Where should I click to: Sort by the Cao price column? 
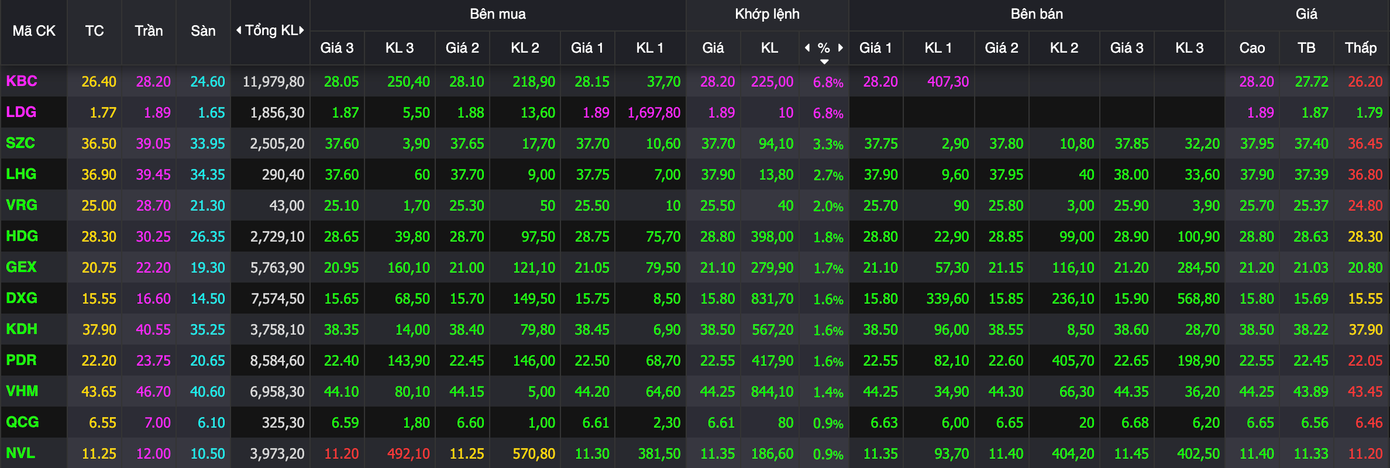1252,48
